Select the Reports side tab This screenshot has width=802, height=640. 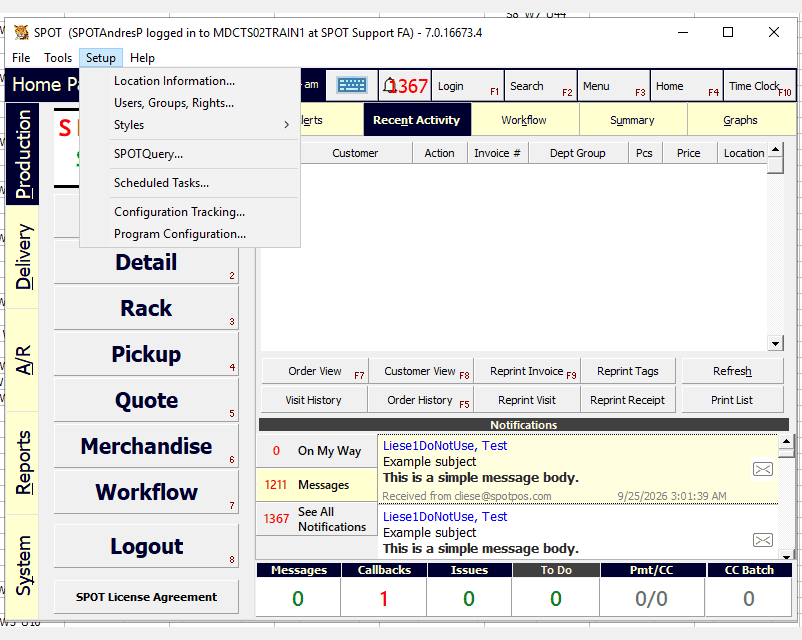pos(23,463)
